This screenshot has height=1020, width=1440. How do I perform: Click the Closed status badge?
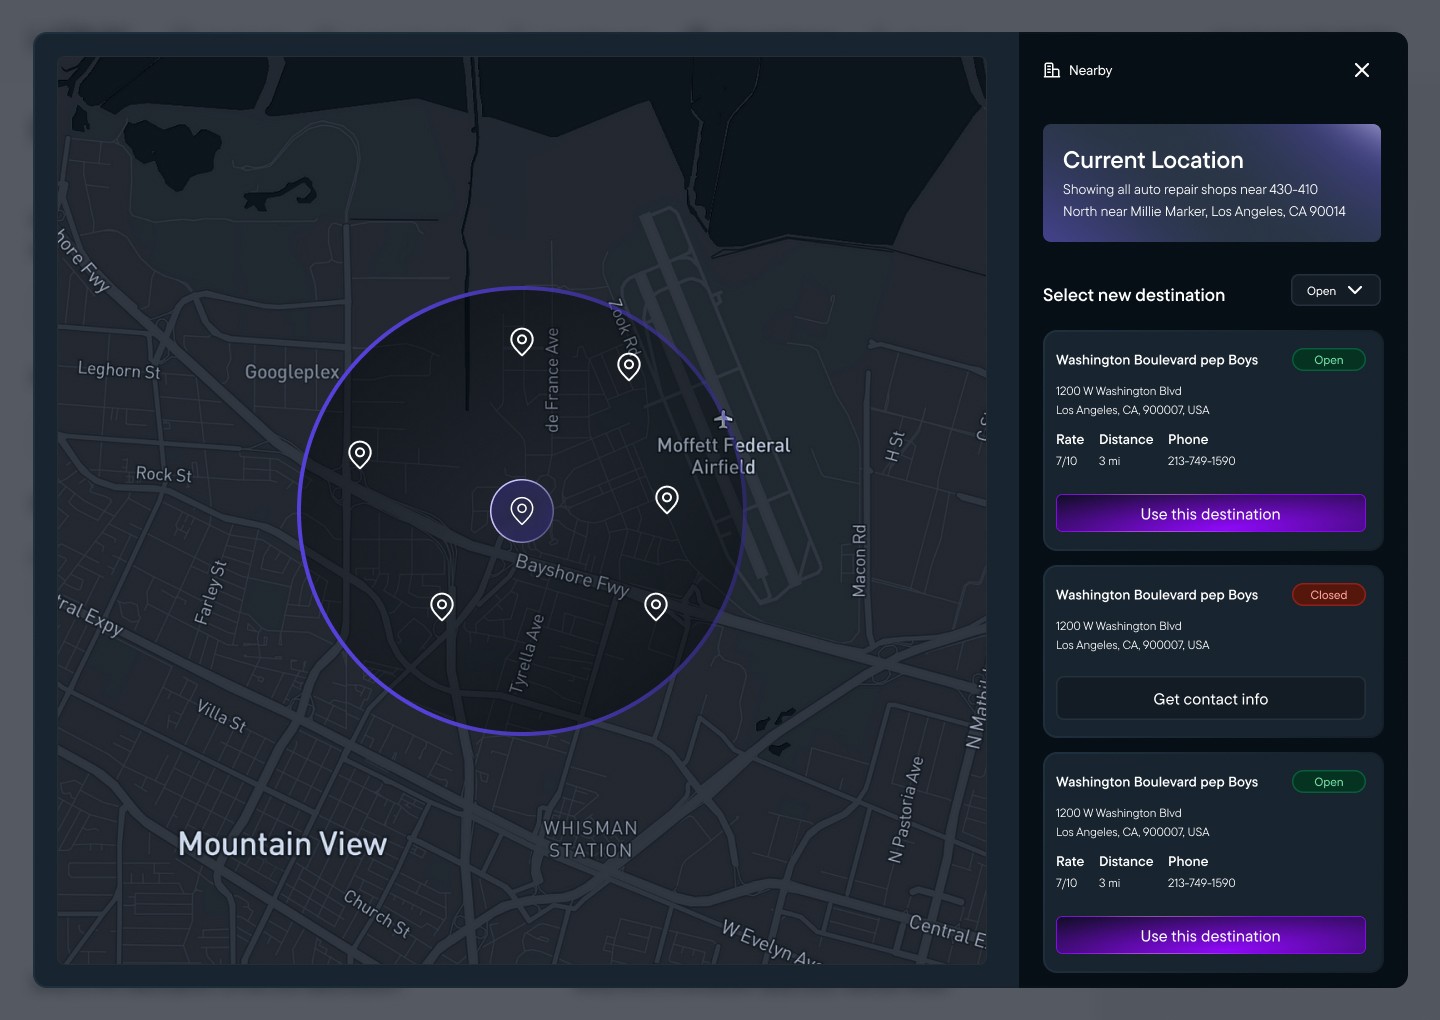pos(1329,595)
